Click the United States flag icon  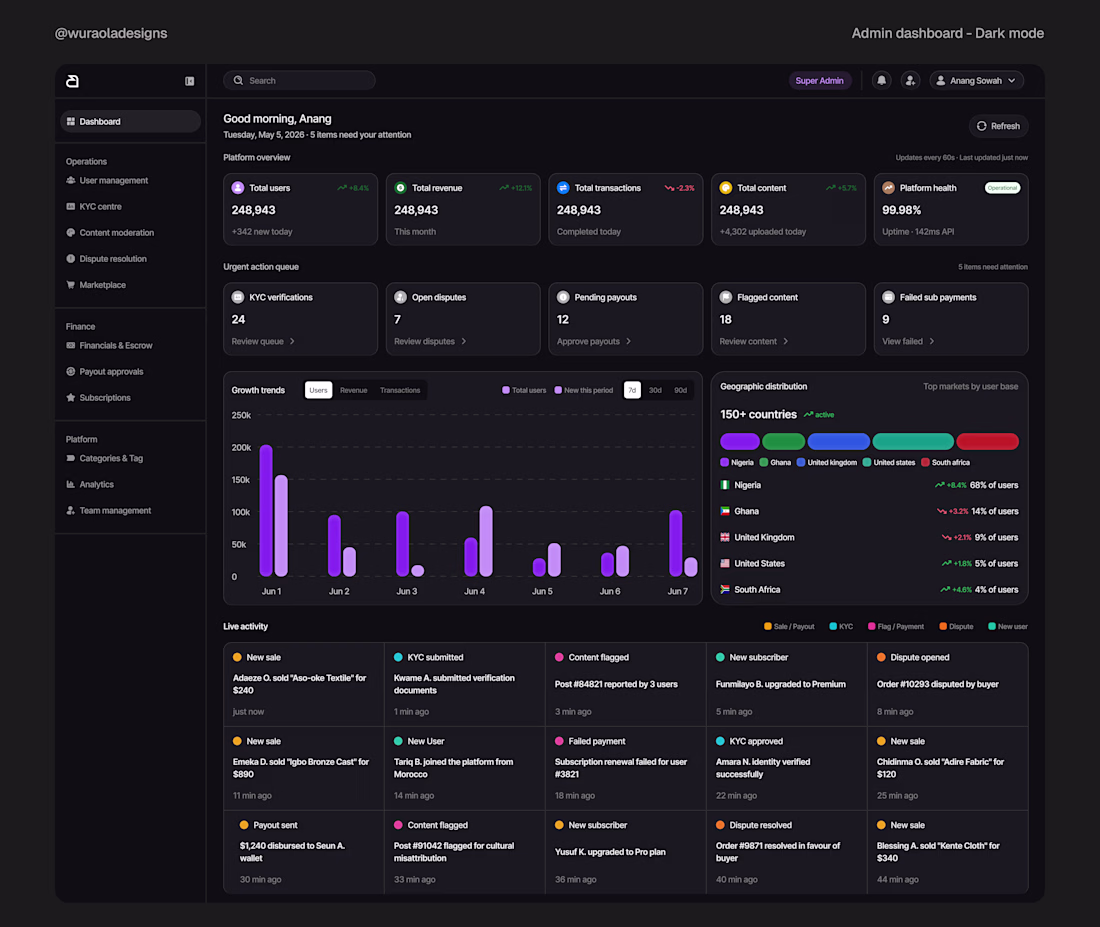pyautogui.click(x=725, y=563)
